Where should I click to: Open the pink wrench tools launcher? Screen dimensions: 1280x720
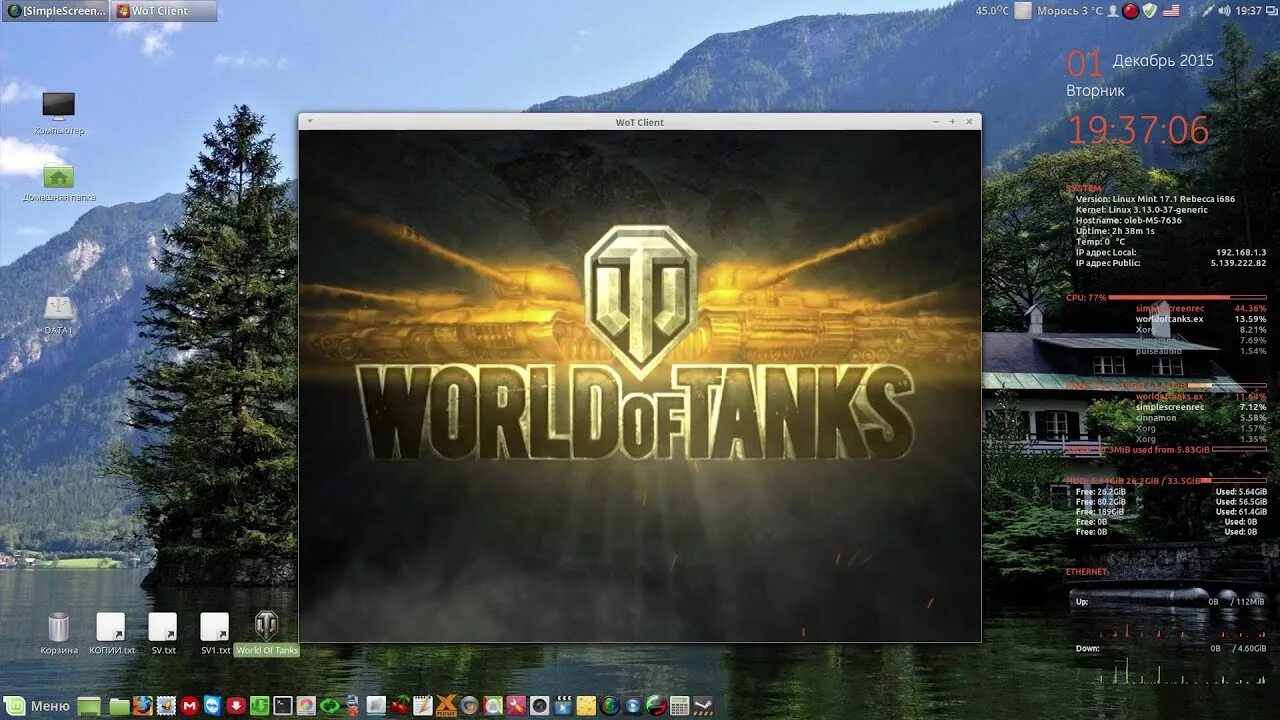[515, 706]
